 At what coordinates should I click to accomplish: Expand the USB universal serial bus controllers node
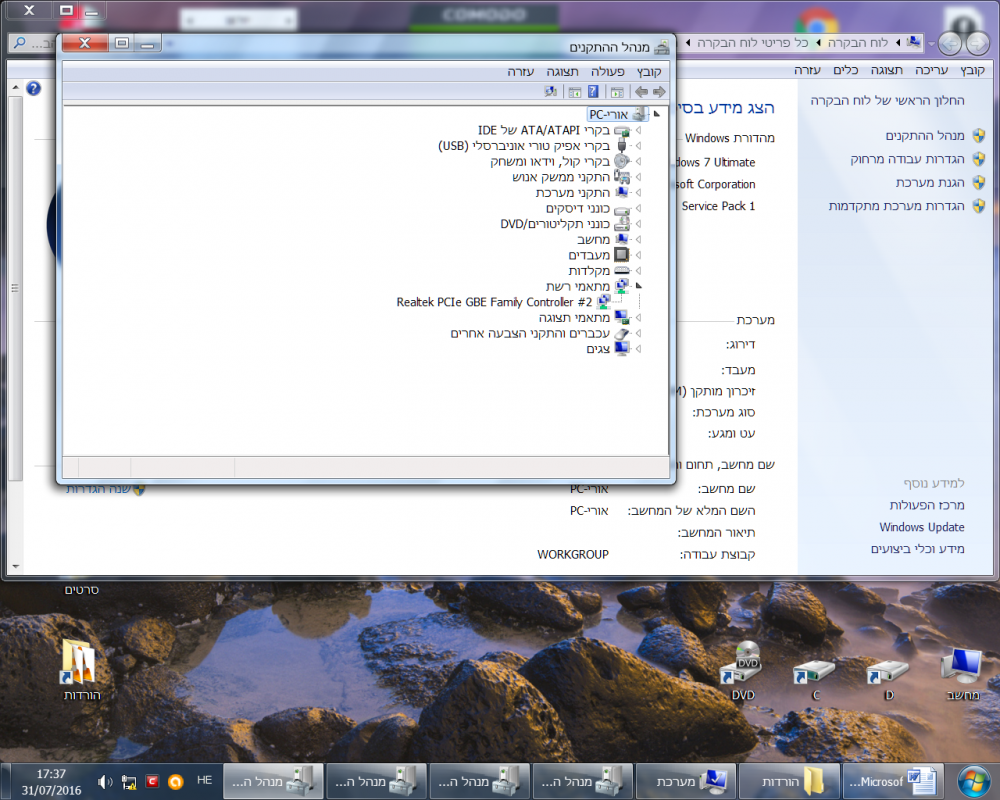coord(638,146)
